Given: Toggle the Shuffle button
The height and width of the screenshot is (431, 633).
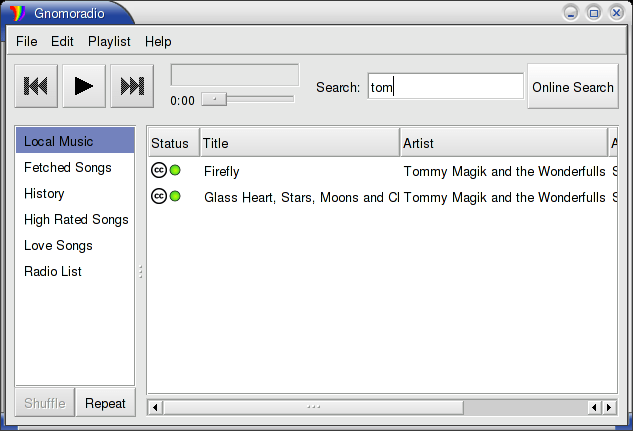Looking at the screenshot, I should [45, 404].
